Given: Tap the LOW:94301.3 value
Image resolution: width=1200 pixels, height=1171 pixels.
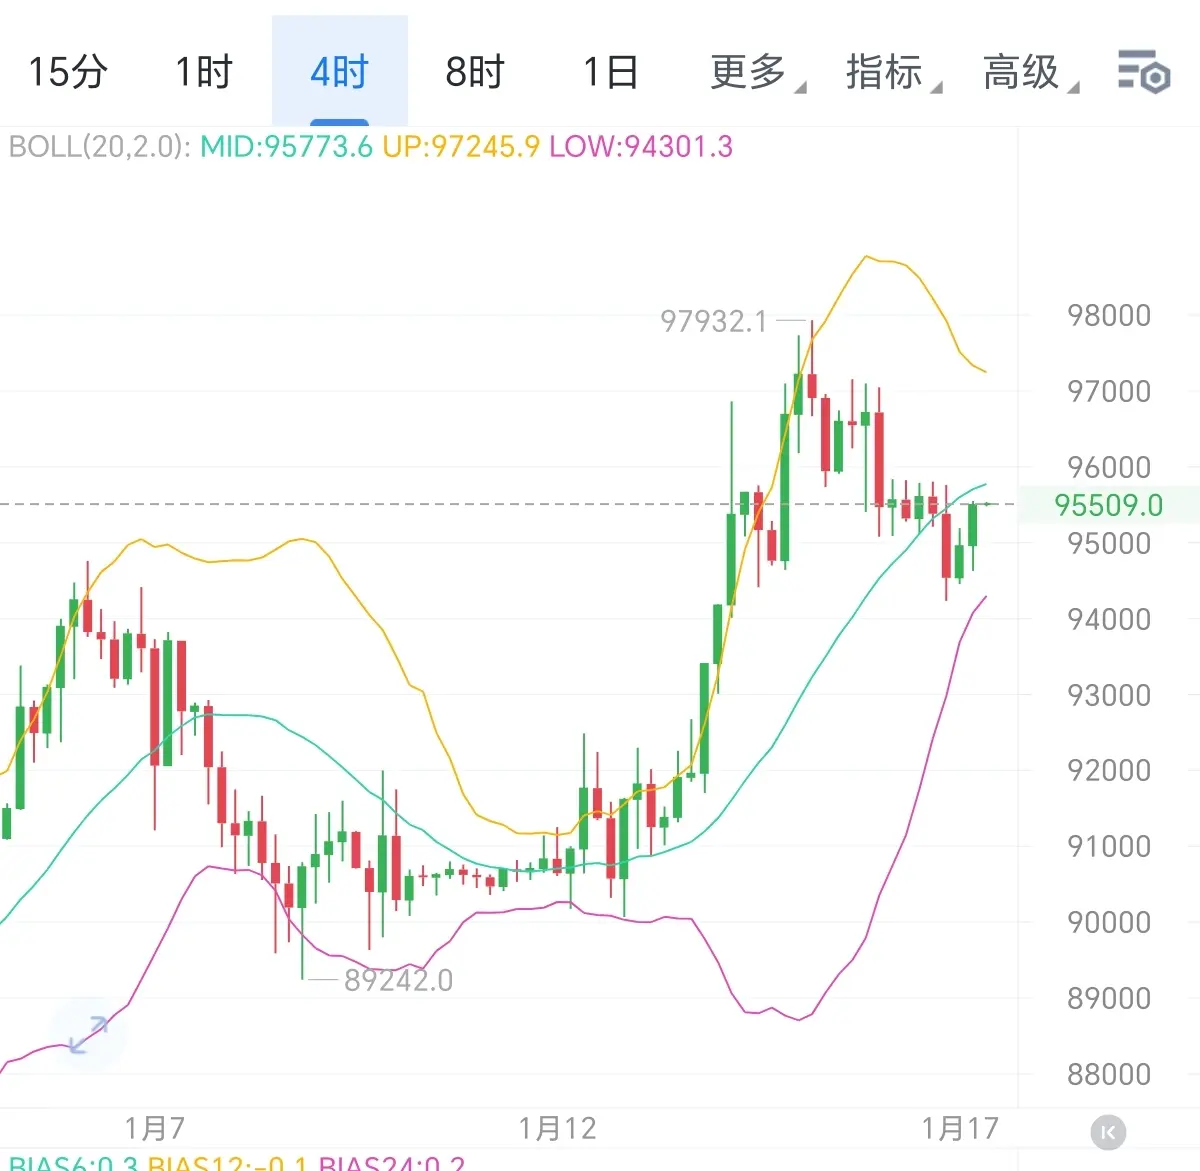Looking at the screenshot, I should click(x=641, y=147).
